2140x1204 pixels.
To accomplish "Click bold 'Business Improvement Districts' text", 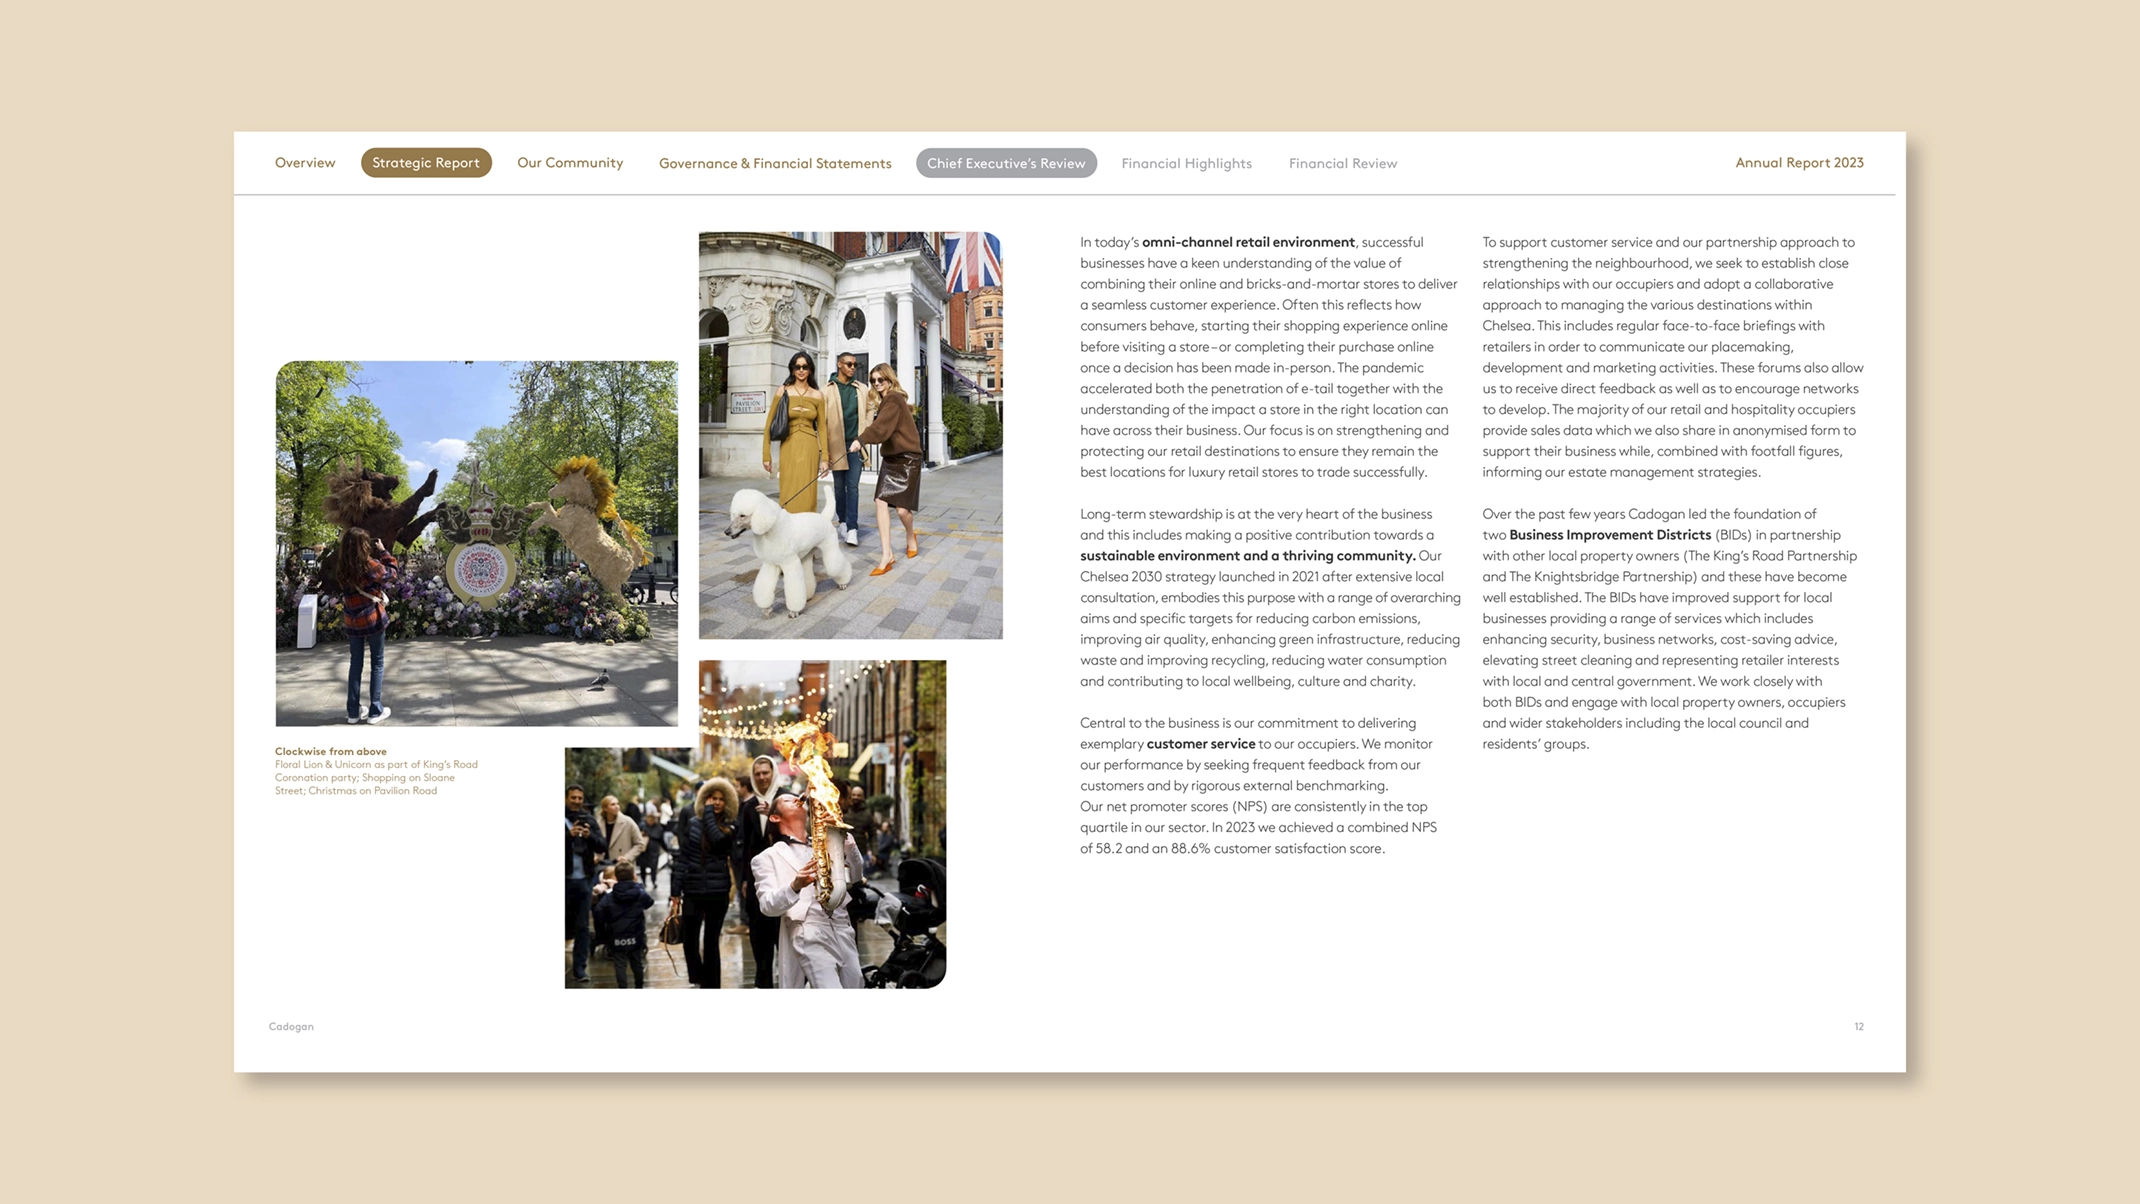I will [1610, 535].
